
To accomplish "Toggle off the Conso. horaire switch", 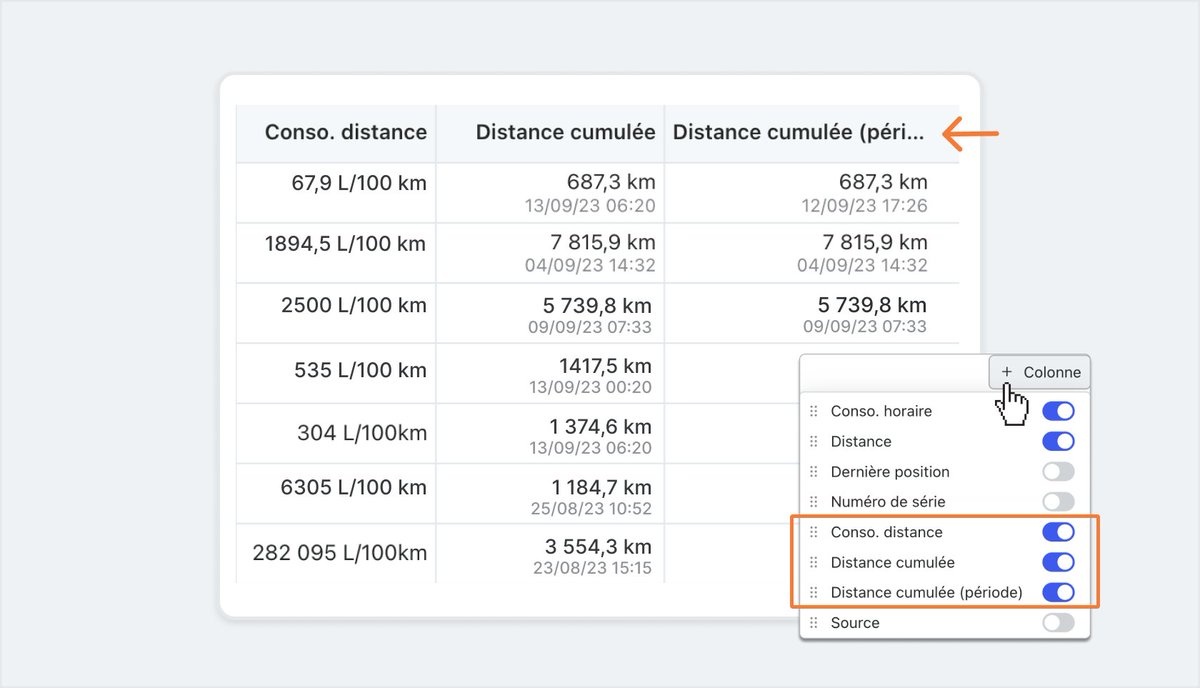I will point(1058,411).
